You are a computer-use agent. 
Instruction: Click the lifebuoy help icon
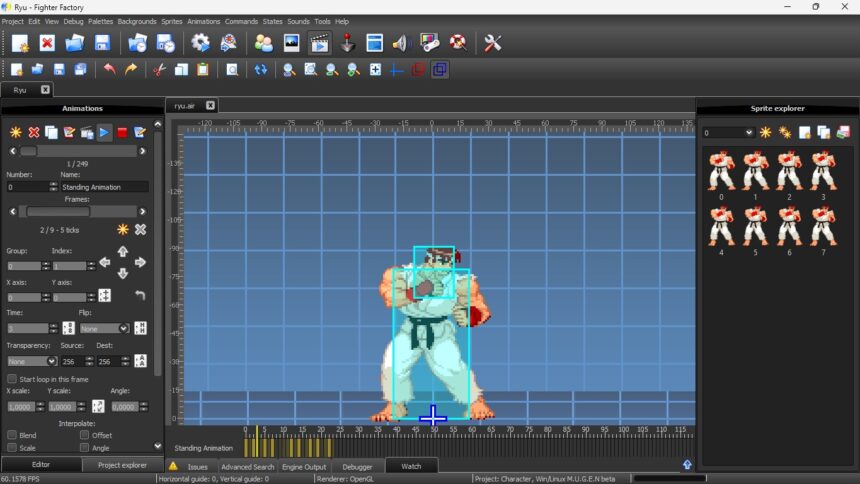pos(458,43)
